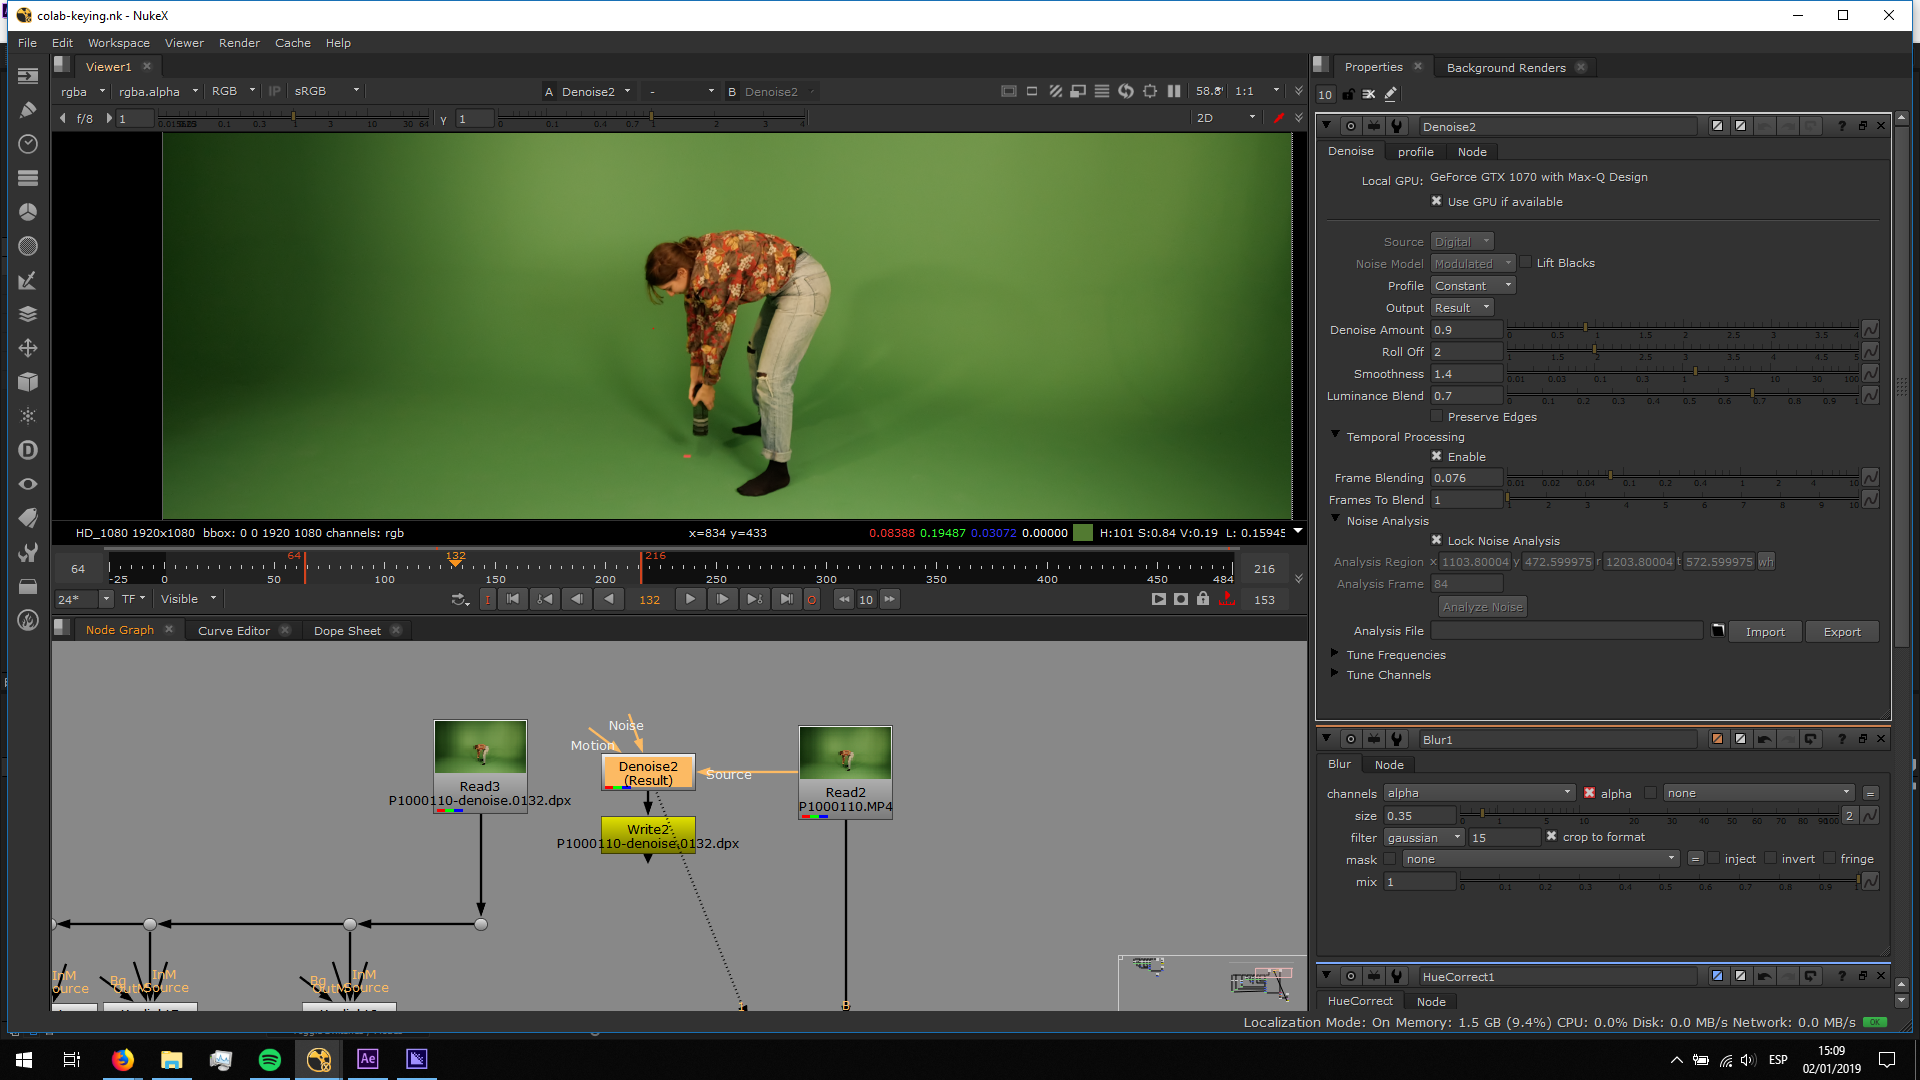Image resolution: width=1920 pixels, height=1080 pixels.
Task: Open the Time nodes clock icon
Action: (28, 144)
